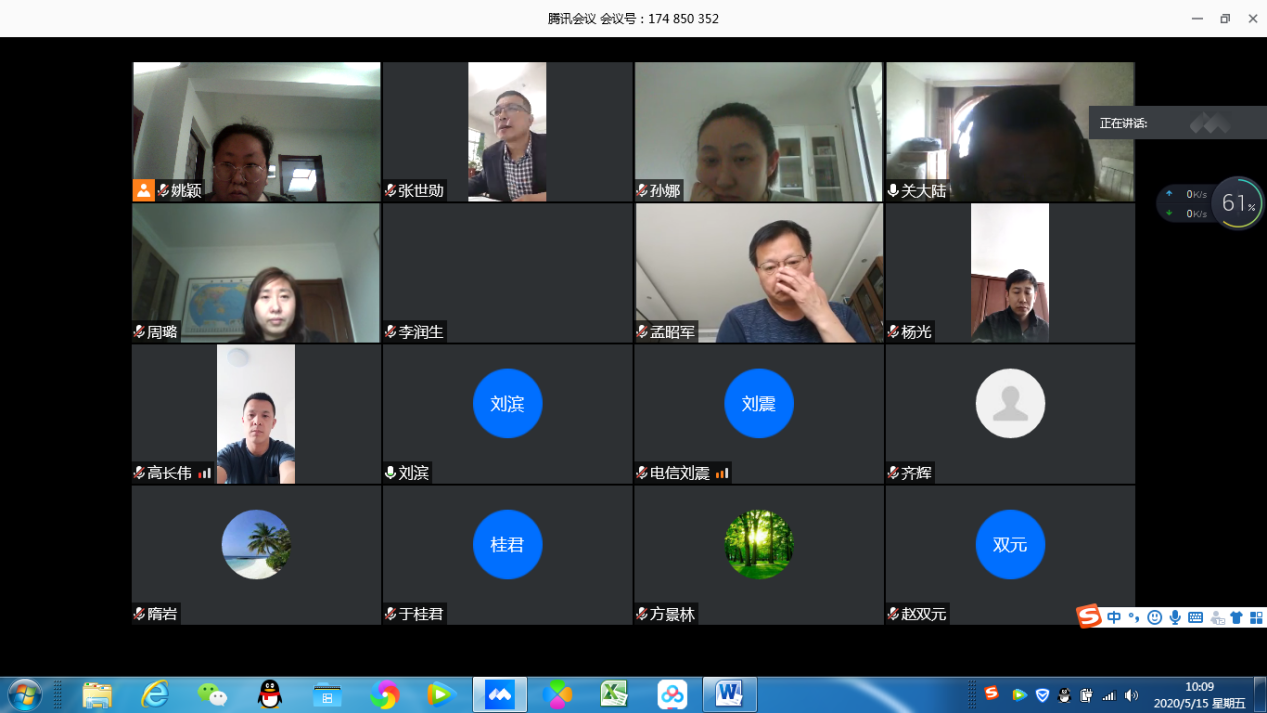
Task: Launch Internet Explorer from the taskbar
Action: pos(154,694)
